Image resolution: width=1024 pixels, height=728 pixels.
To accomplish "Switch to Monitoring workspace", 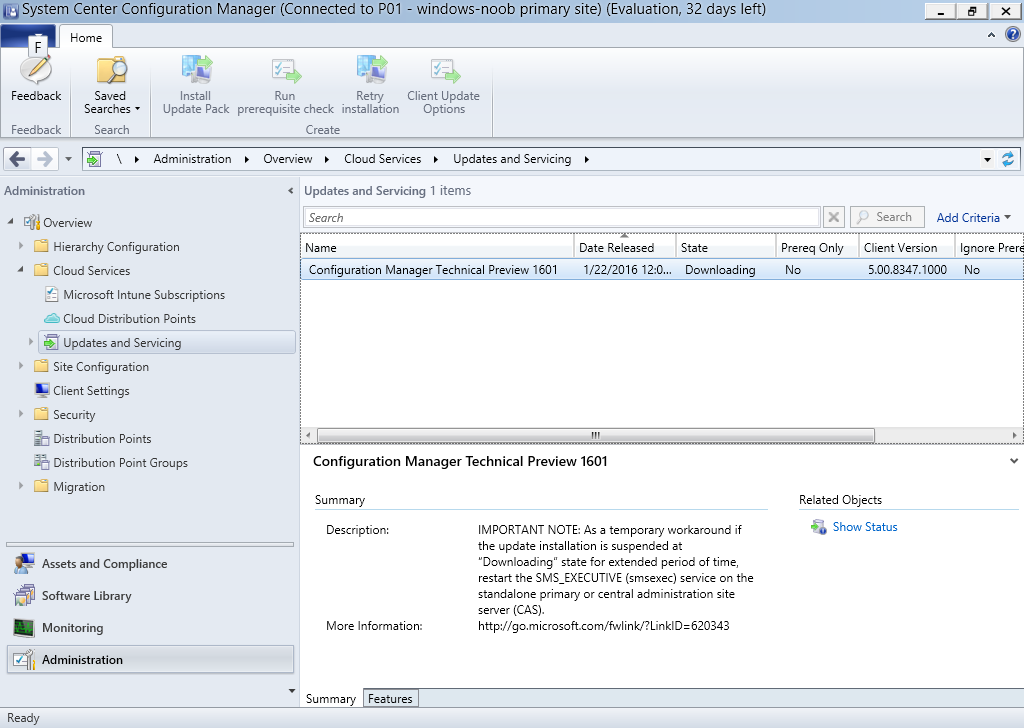I will click(150, 627).
